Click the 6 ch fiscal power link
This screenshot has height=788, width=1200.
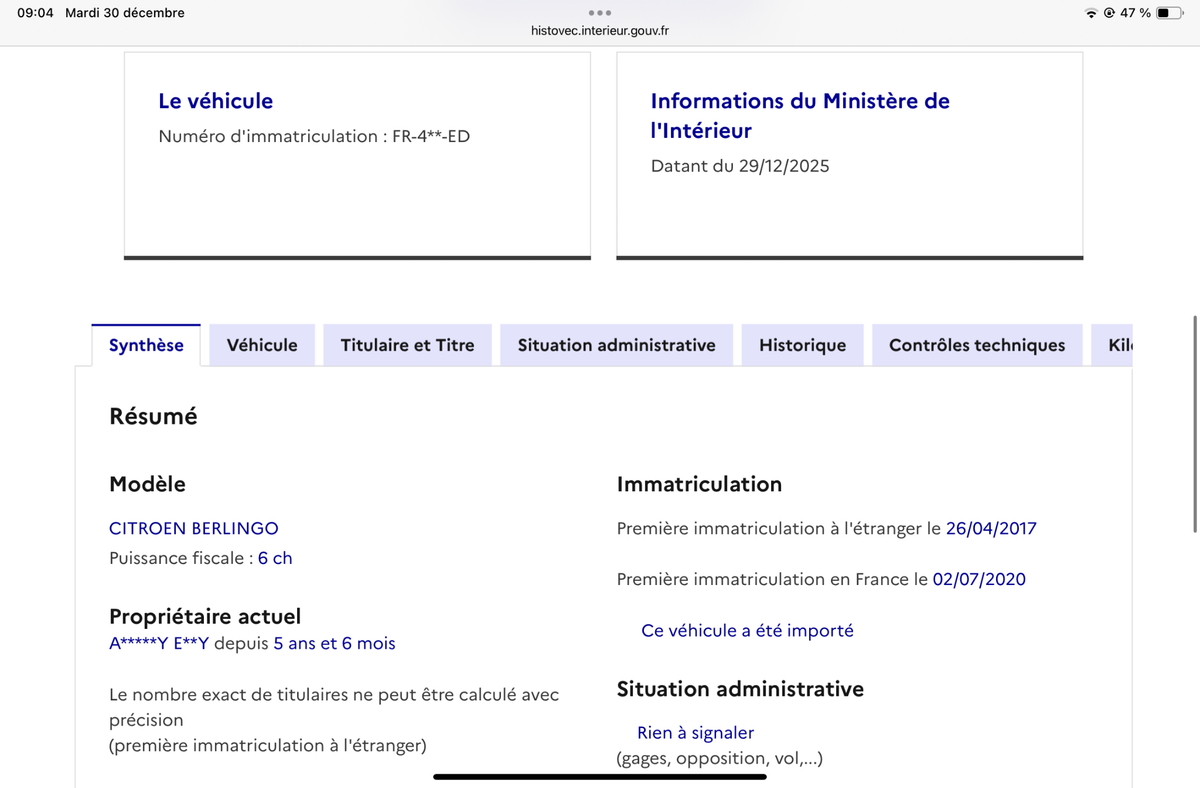click(275, 558)
